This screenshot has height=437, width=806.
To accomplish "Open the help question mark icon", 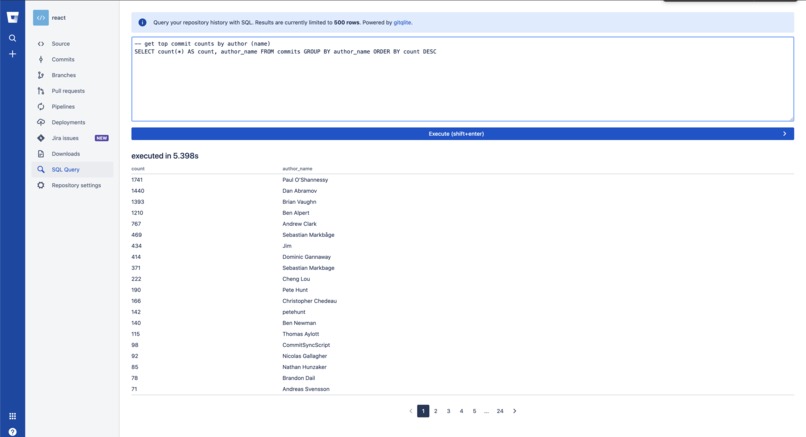I will pos(12,432).
